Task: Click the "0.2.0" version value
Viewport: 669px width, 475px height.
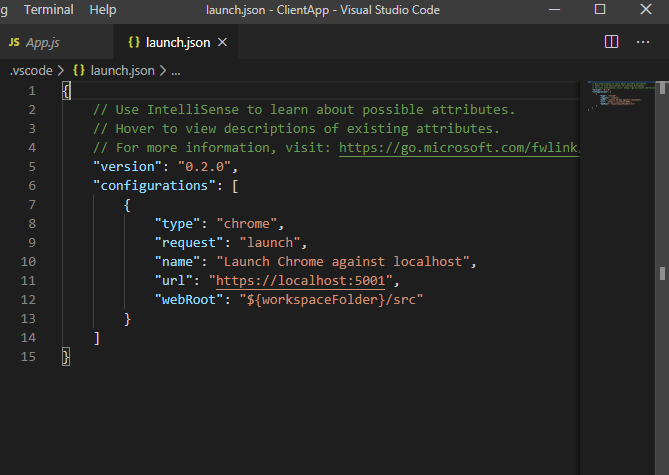Action: tap(204, 166)
